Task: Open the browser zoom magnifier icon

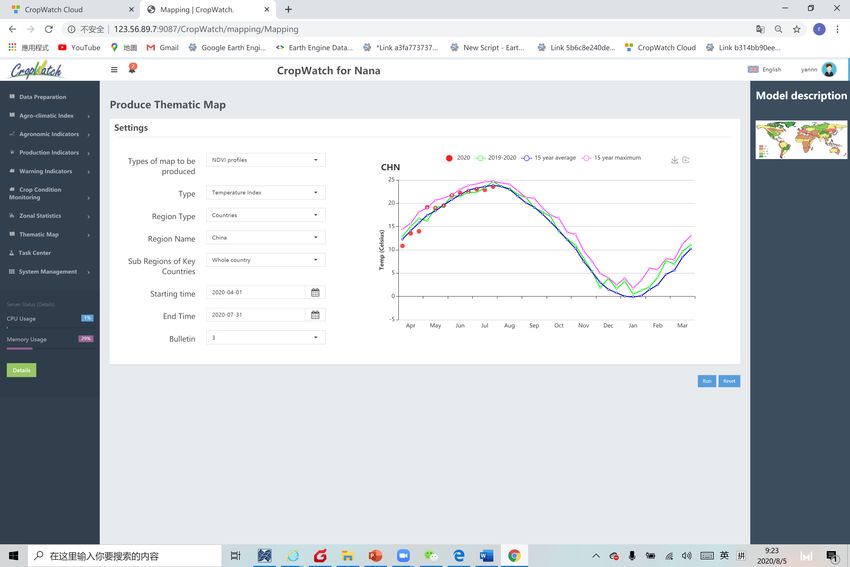Action: 778,29
